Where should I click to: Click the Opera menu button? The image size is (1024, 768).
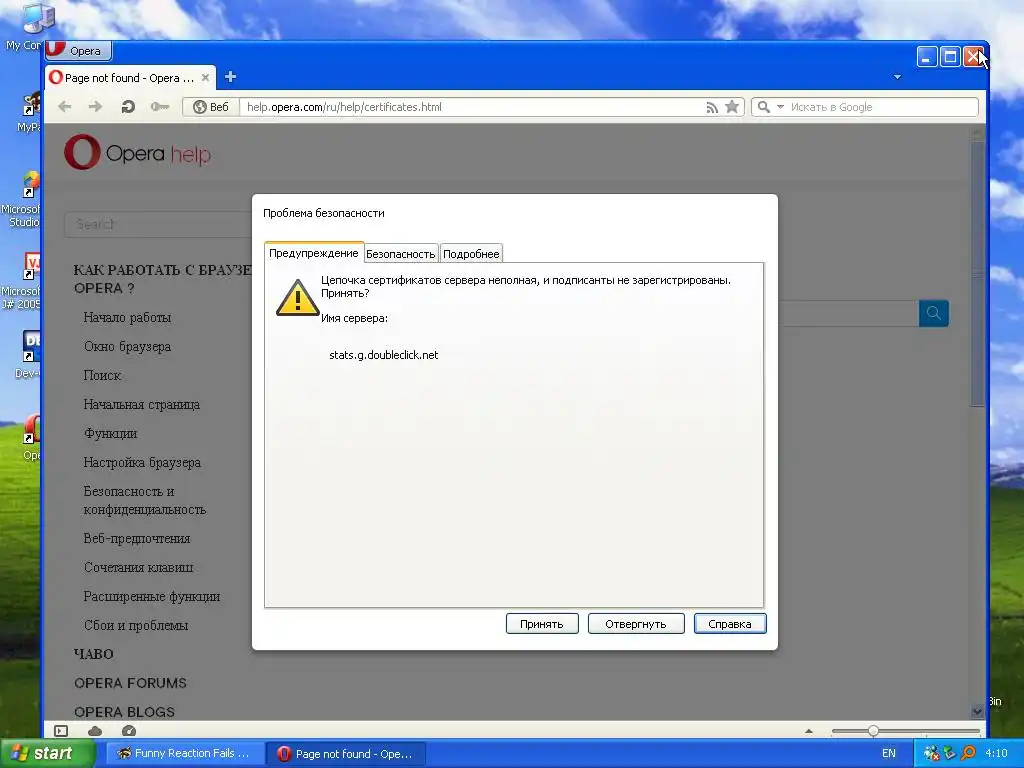78,50
